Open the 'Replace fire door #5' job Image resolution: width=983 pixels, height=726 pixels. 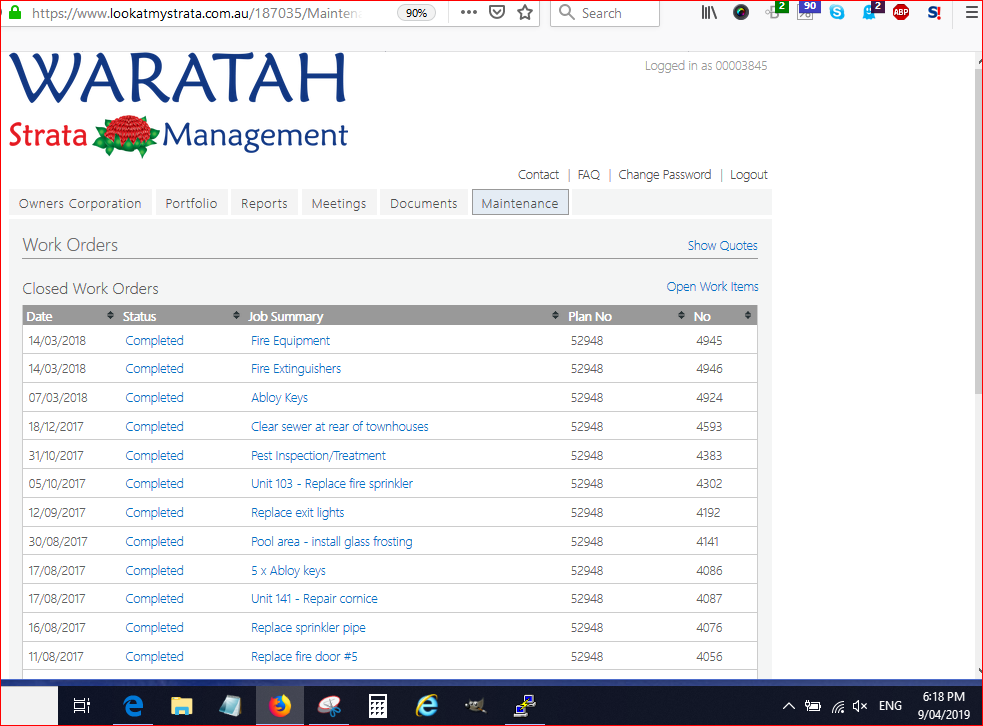[304, 656]
